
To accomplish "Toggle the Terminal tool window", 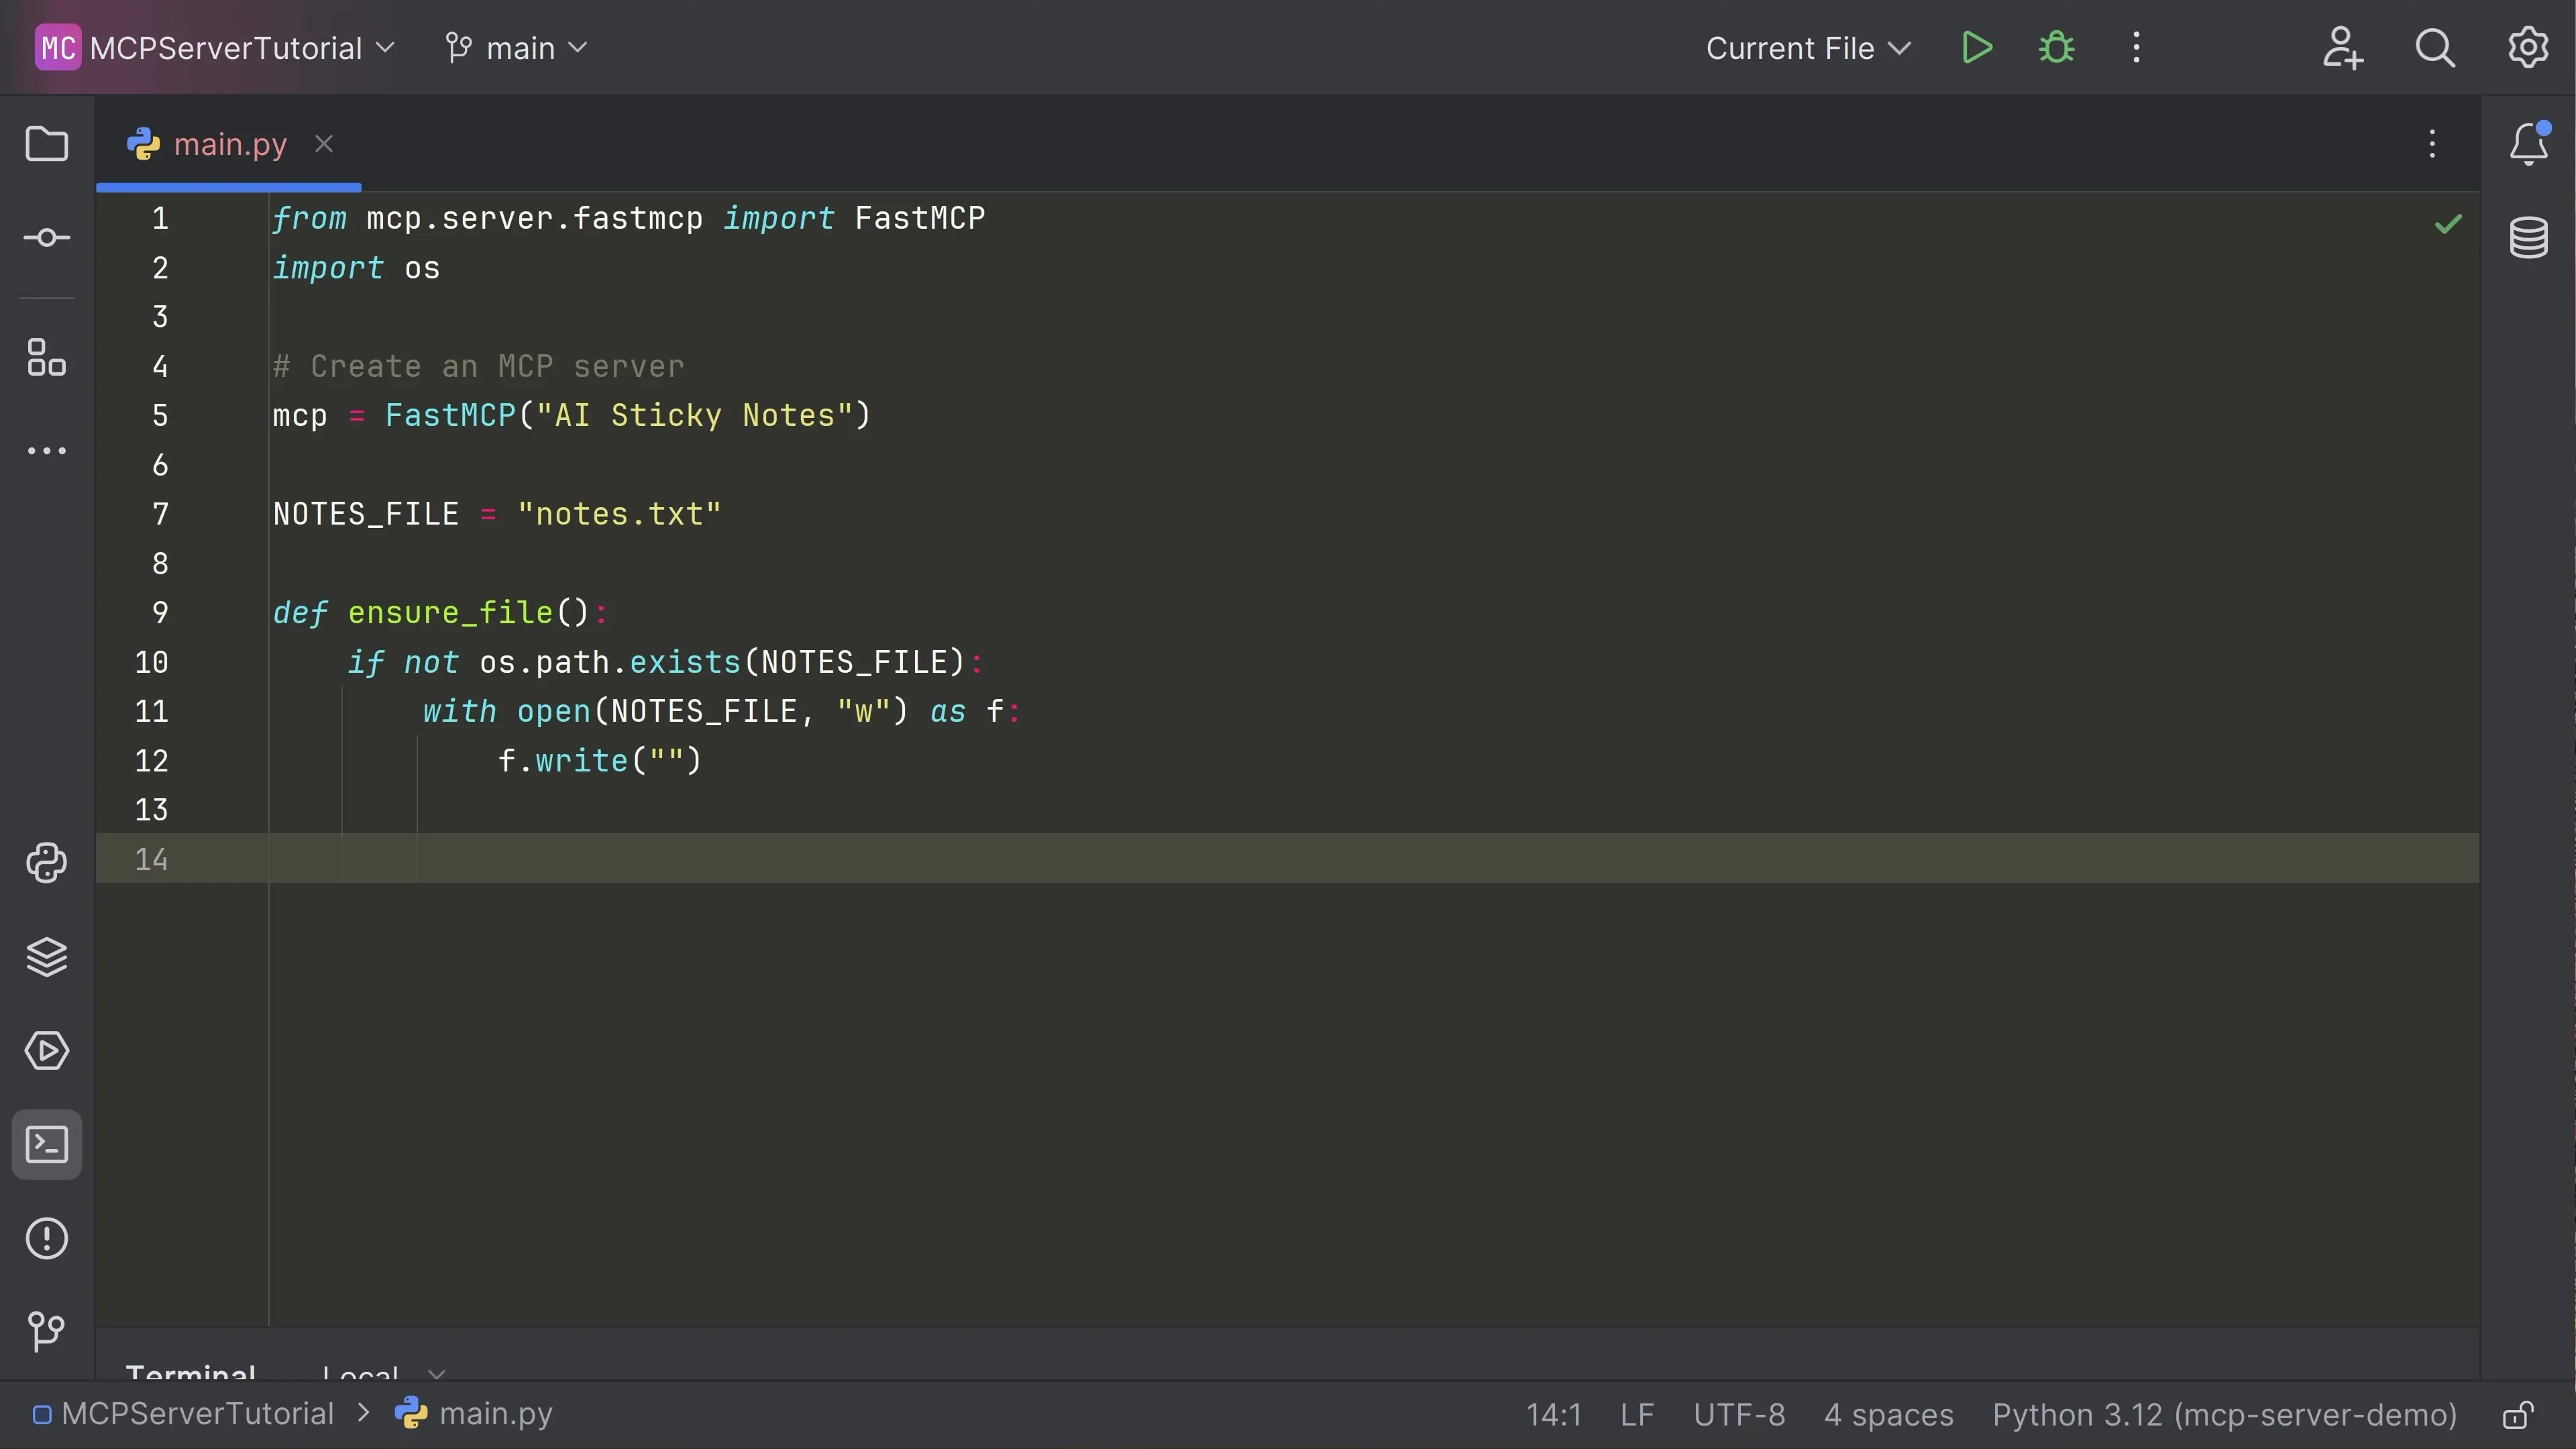I will [47, 1144].
